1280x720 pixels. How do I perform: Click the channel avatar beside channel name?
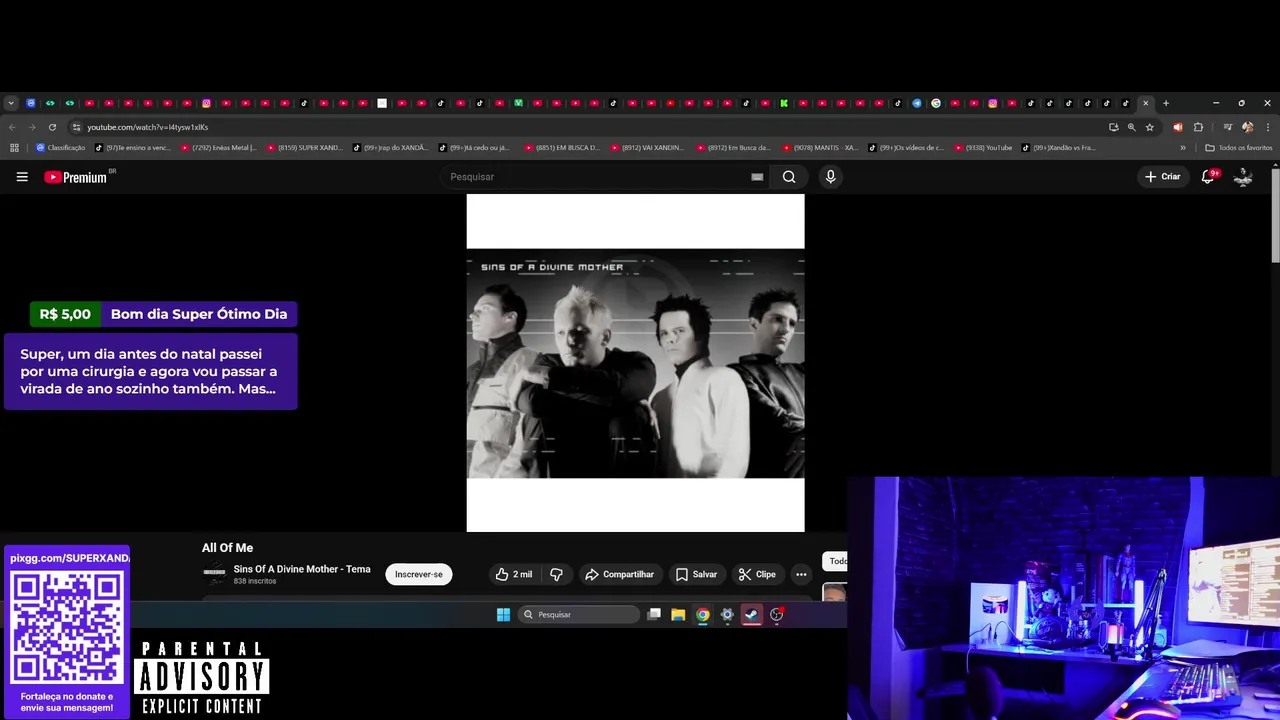coord(214,574)
